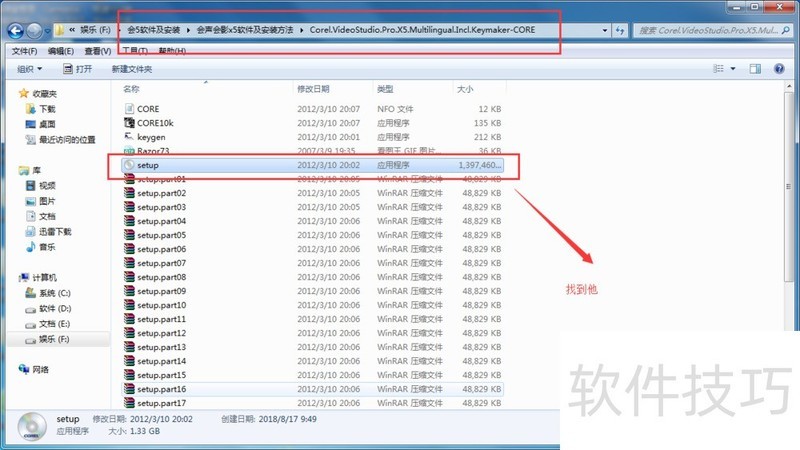800x450 pixels.
Task: Click the change view icon
Action: 718,68
